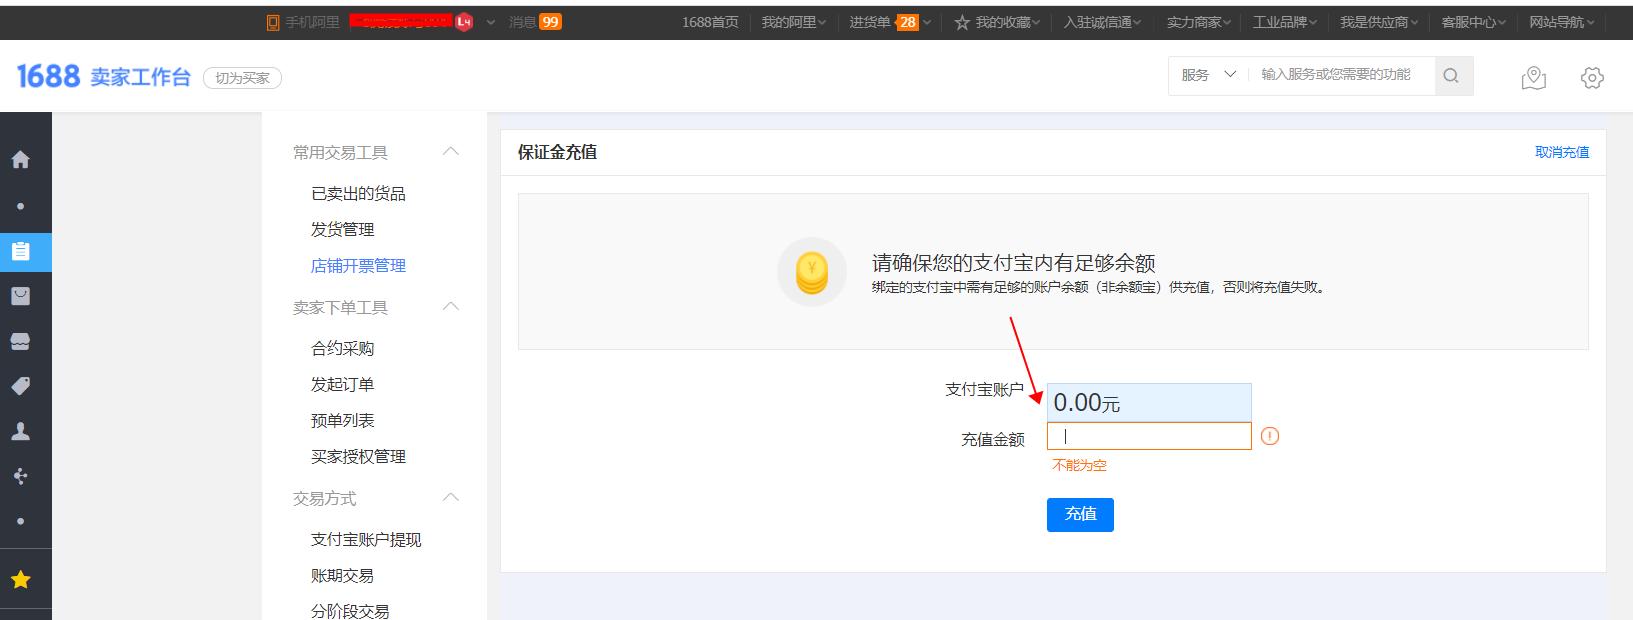Click the blue 充值 button
This screenshot has height=620, width=1633.
coord(1080,514)
